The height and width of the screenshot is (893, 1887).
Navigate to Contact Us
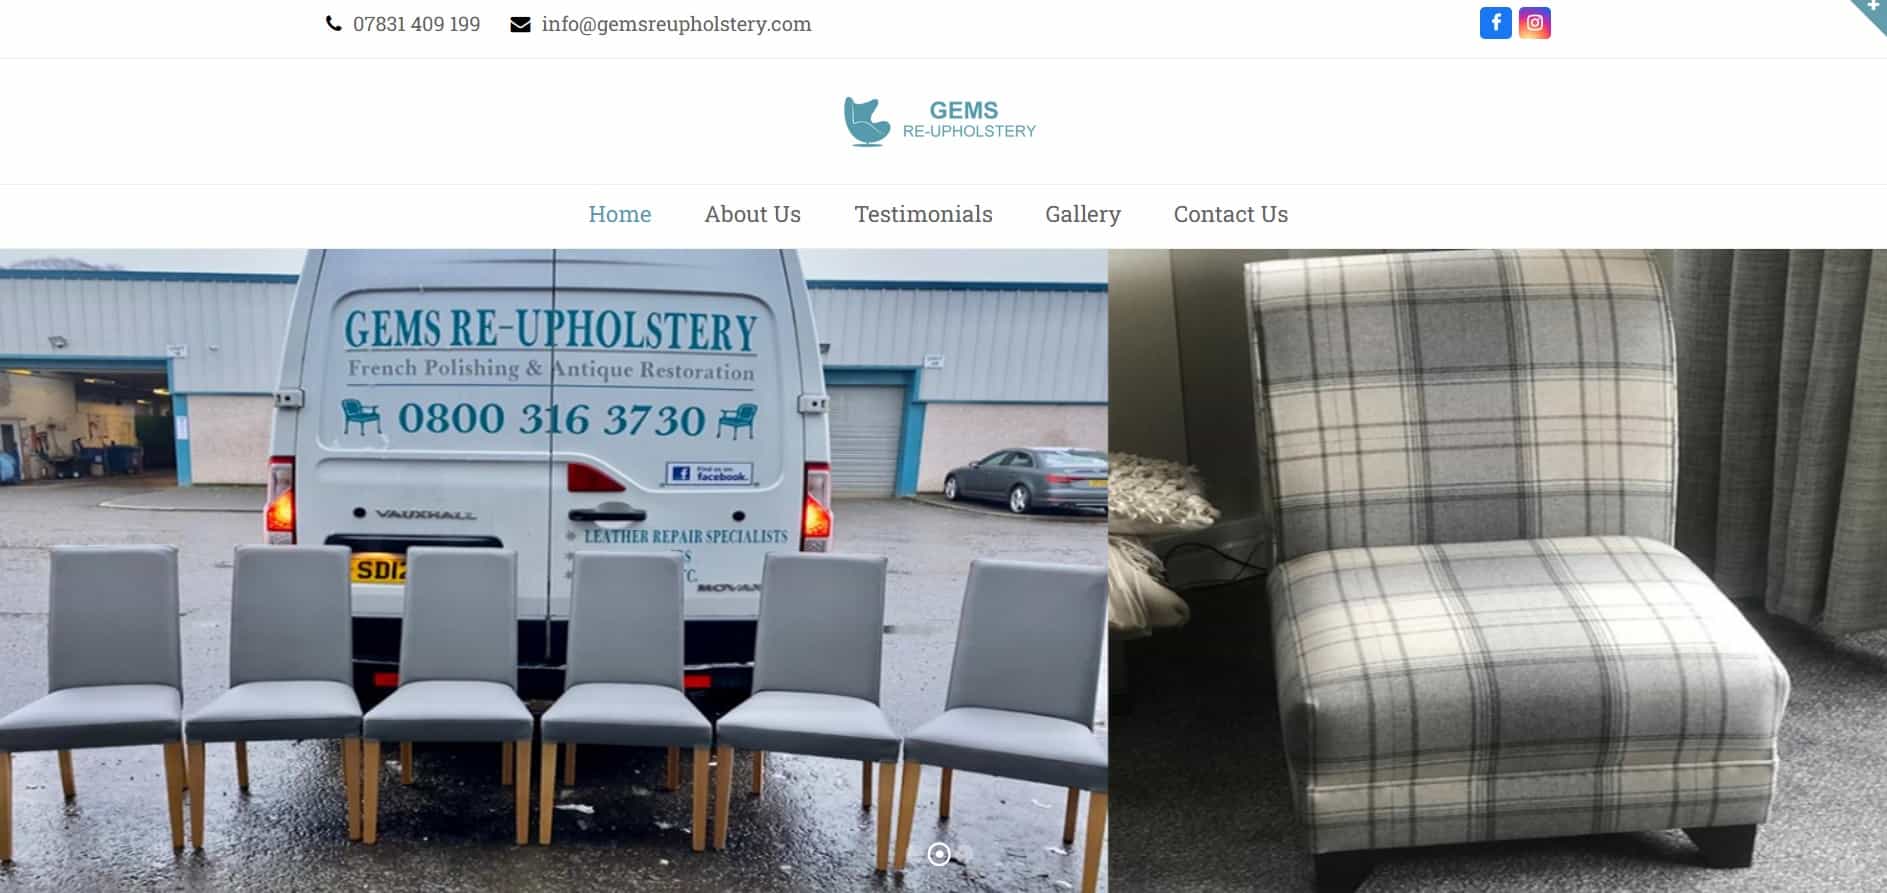pos(1230,214)
